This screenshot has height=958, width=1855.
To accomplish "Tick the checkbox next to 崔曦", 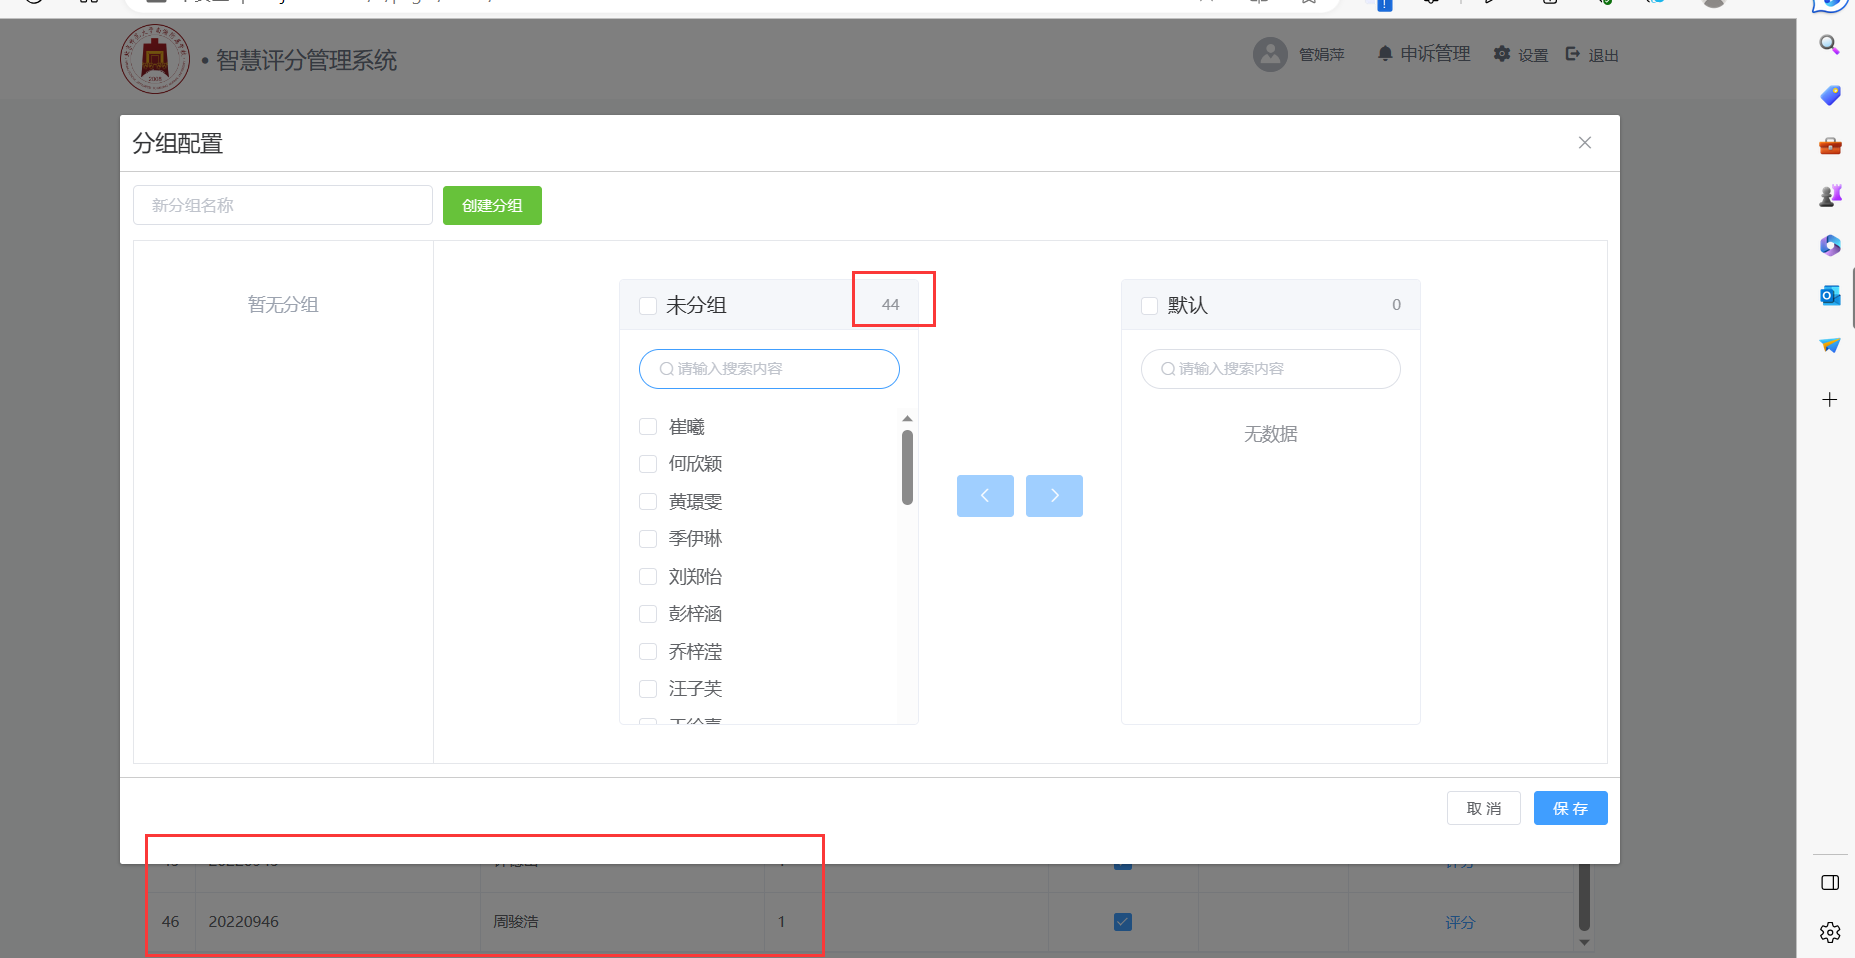I will point(648,427).
